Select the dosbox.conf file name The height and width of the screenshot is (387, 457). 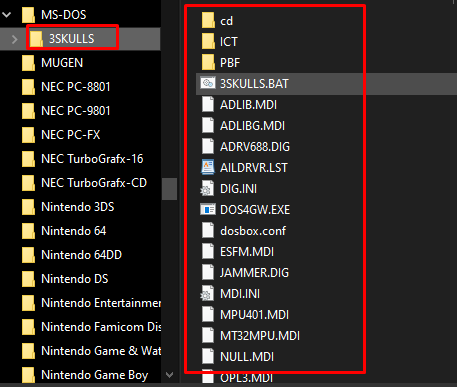(x=253, y=231)
